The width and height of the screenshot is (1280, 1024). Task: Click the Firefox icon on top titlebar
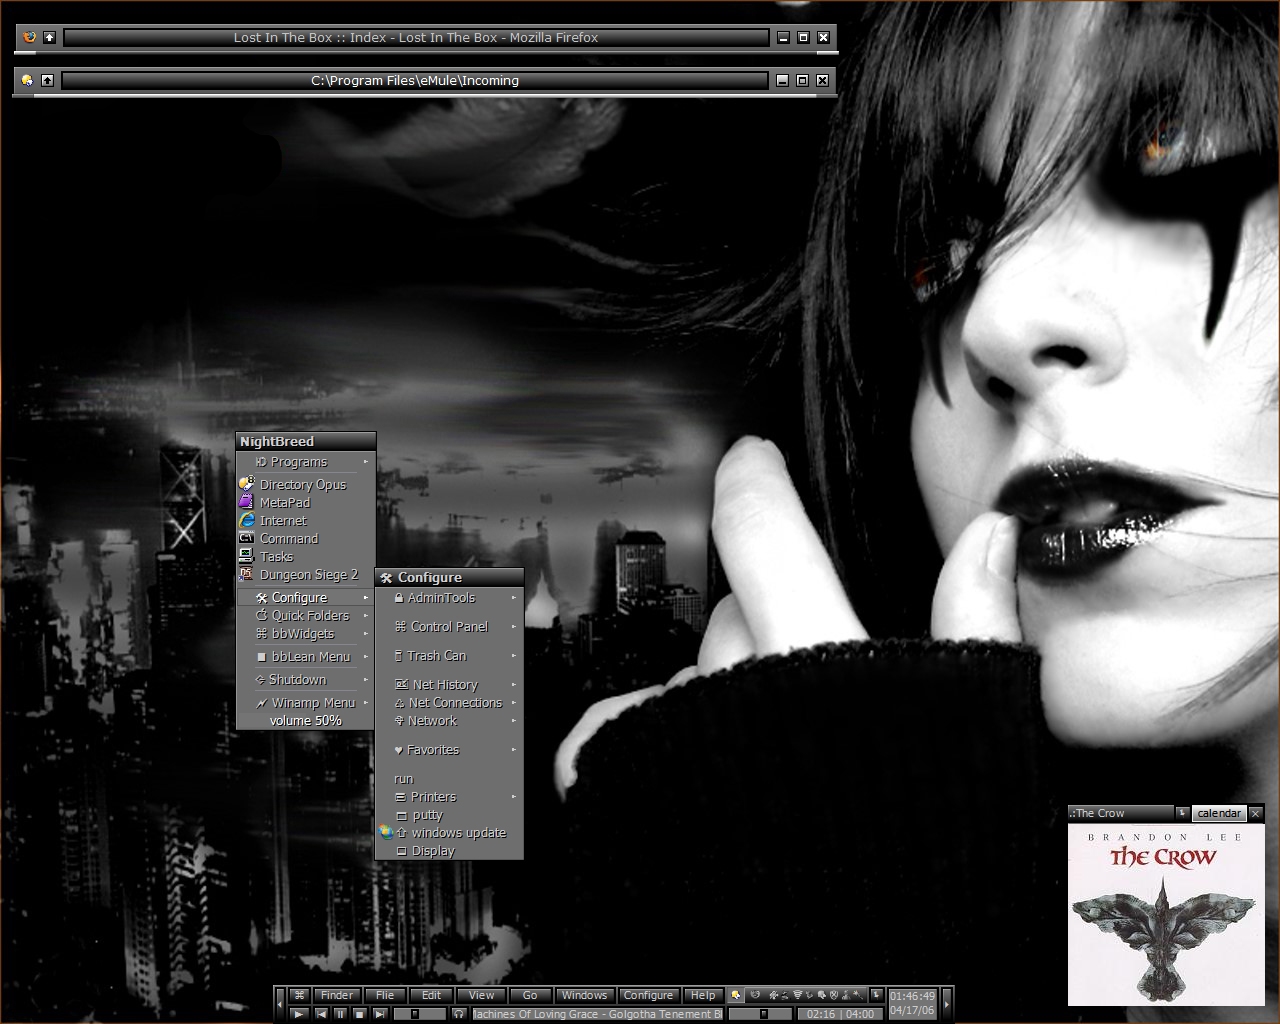click(29, 37)
